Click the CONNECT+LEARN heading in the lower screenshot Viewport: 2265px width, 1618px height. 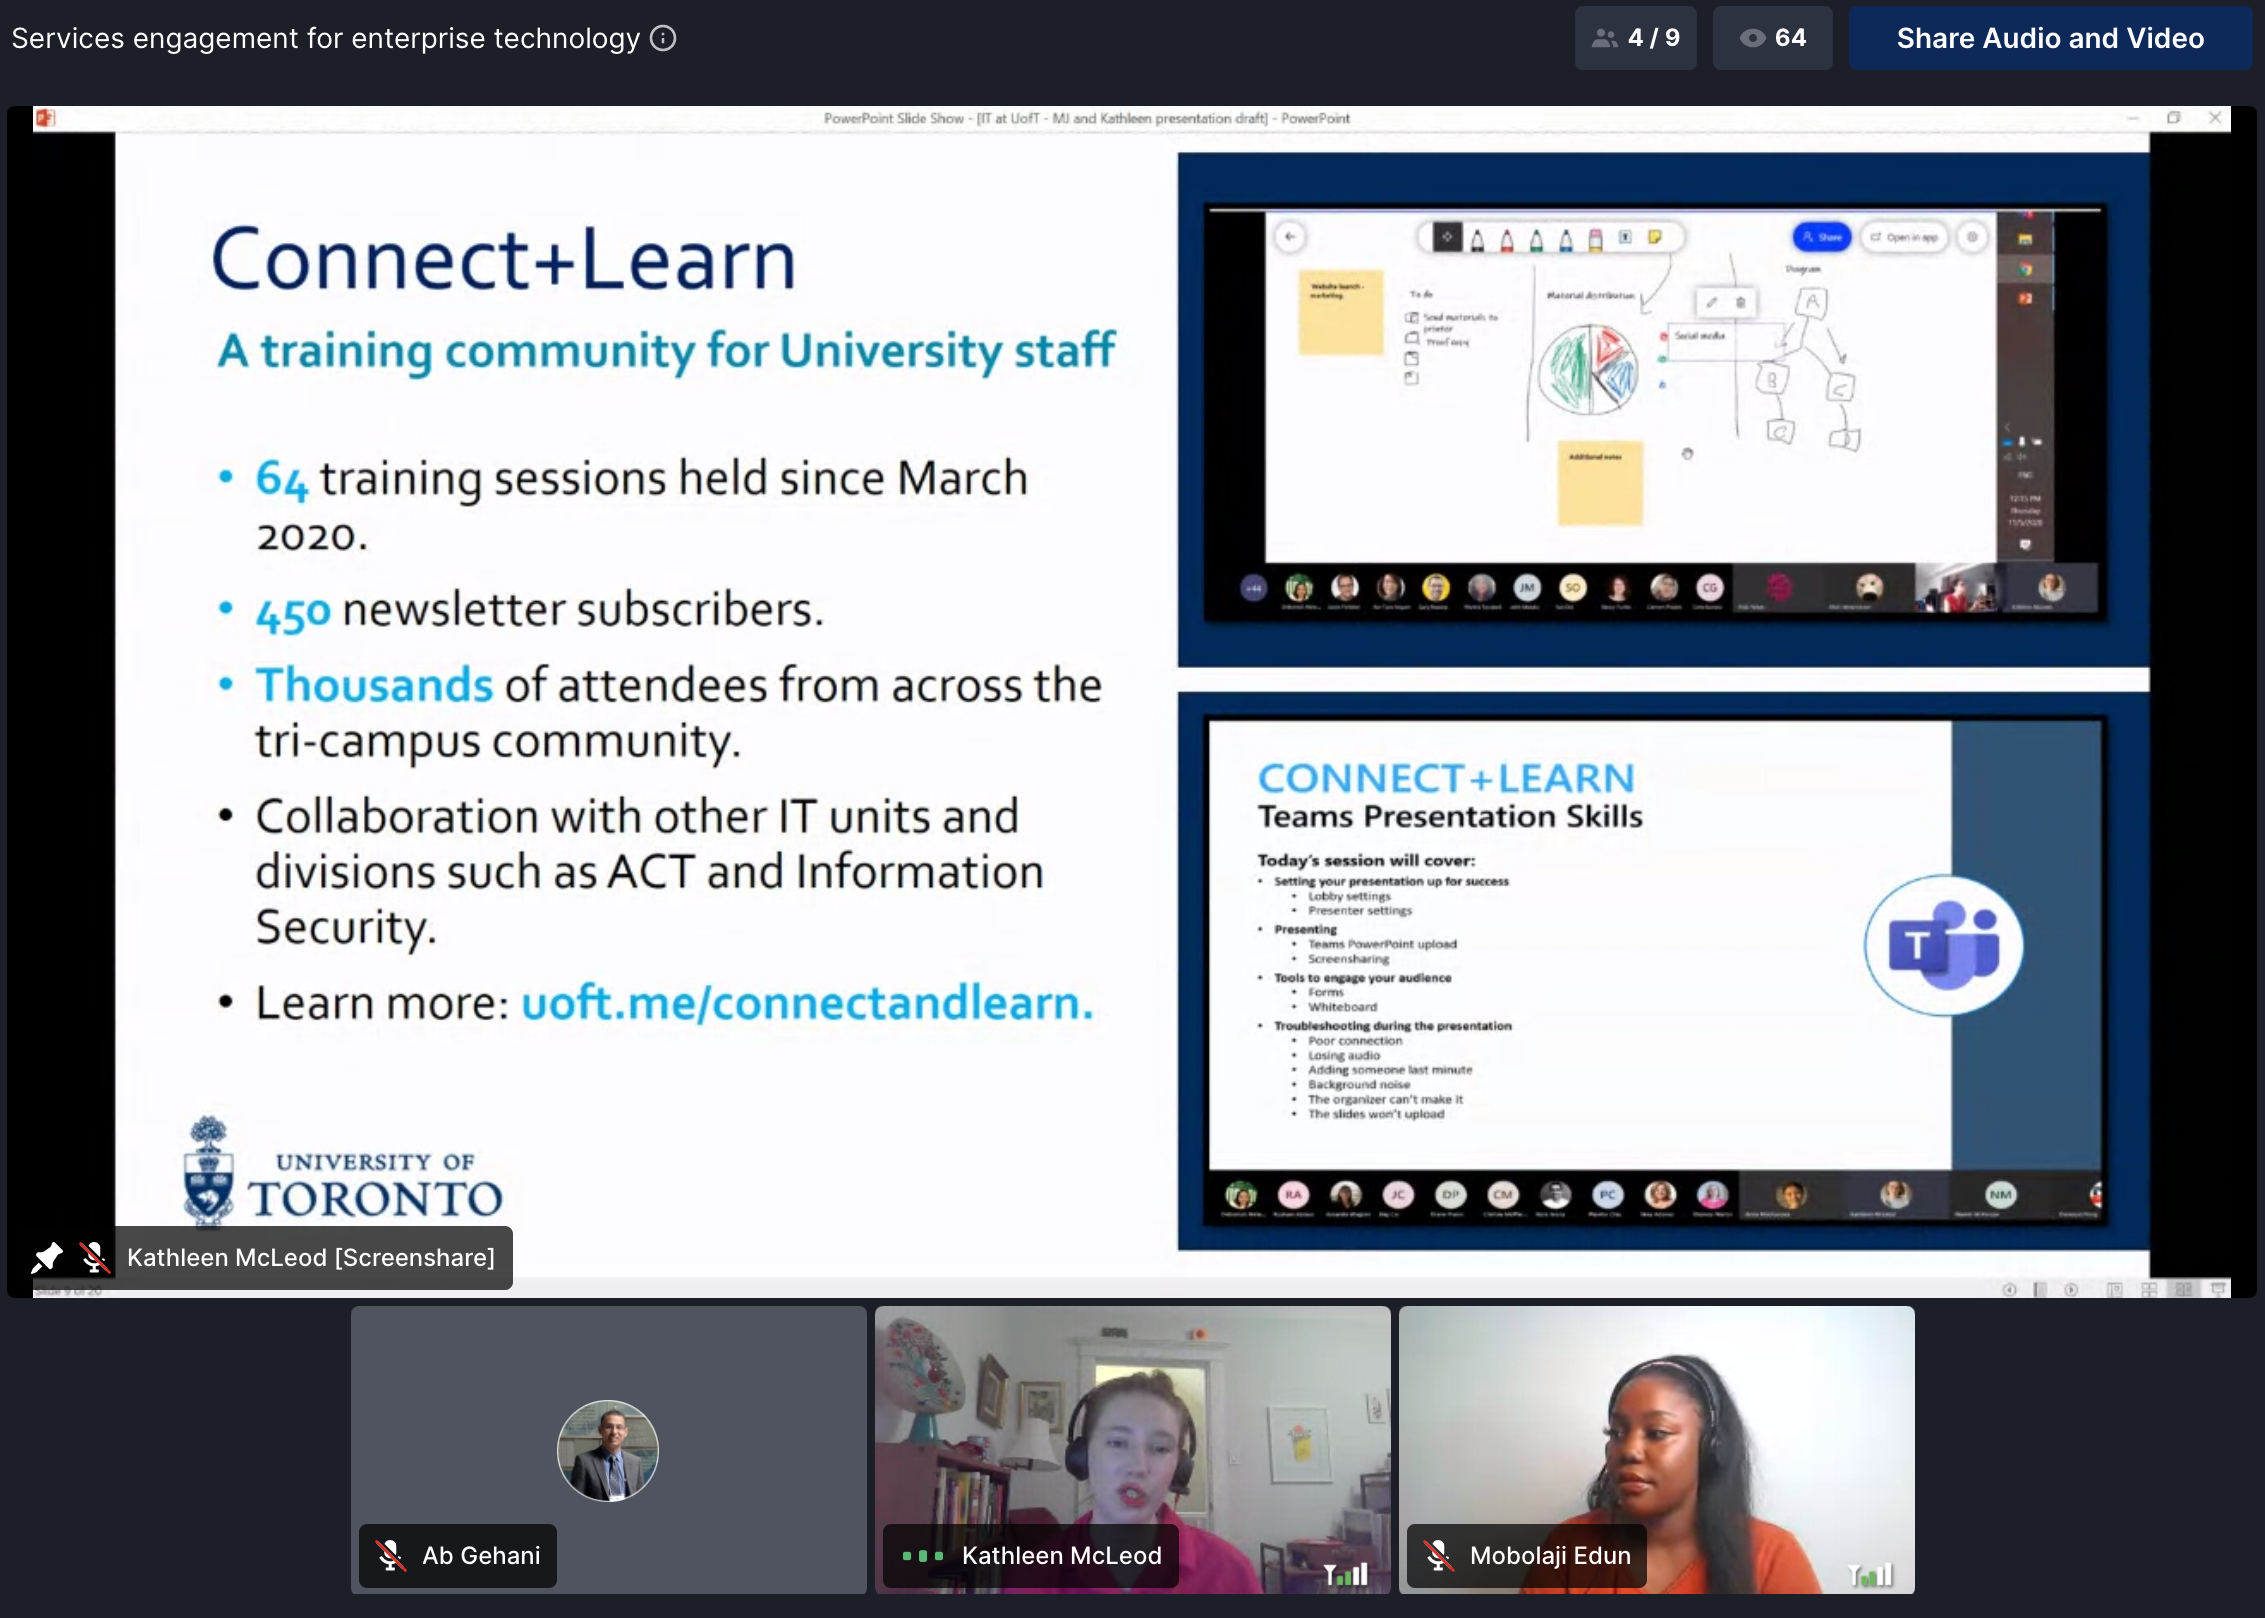[1446, 777]
